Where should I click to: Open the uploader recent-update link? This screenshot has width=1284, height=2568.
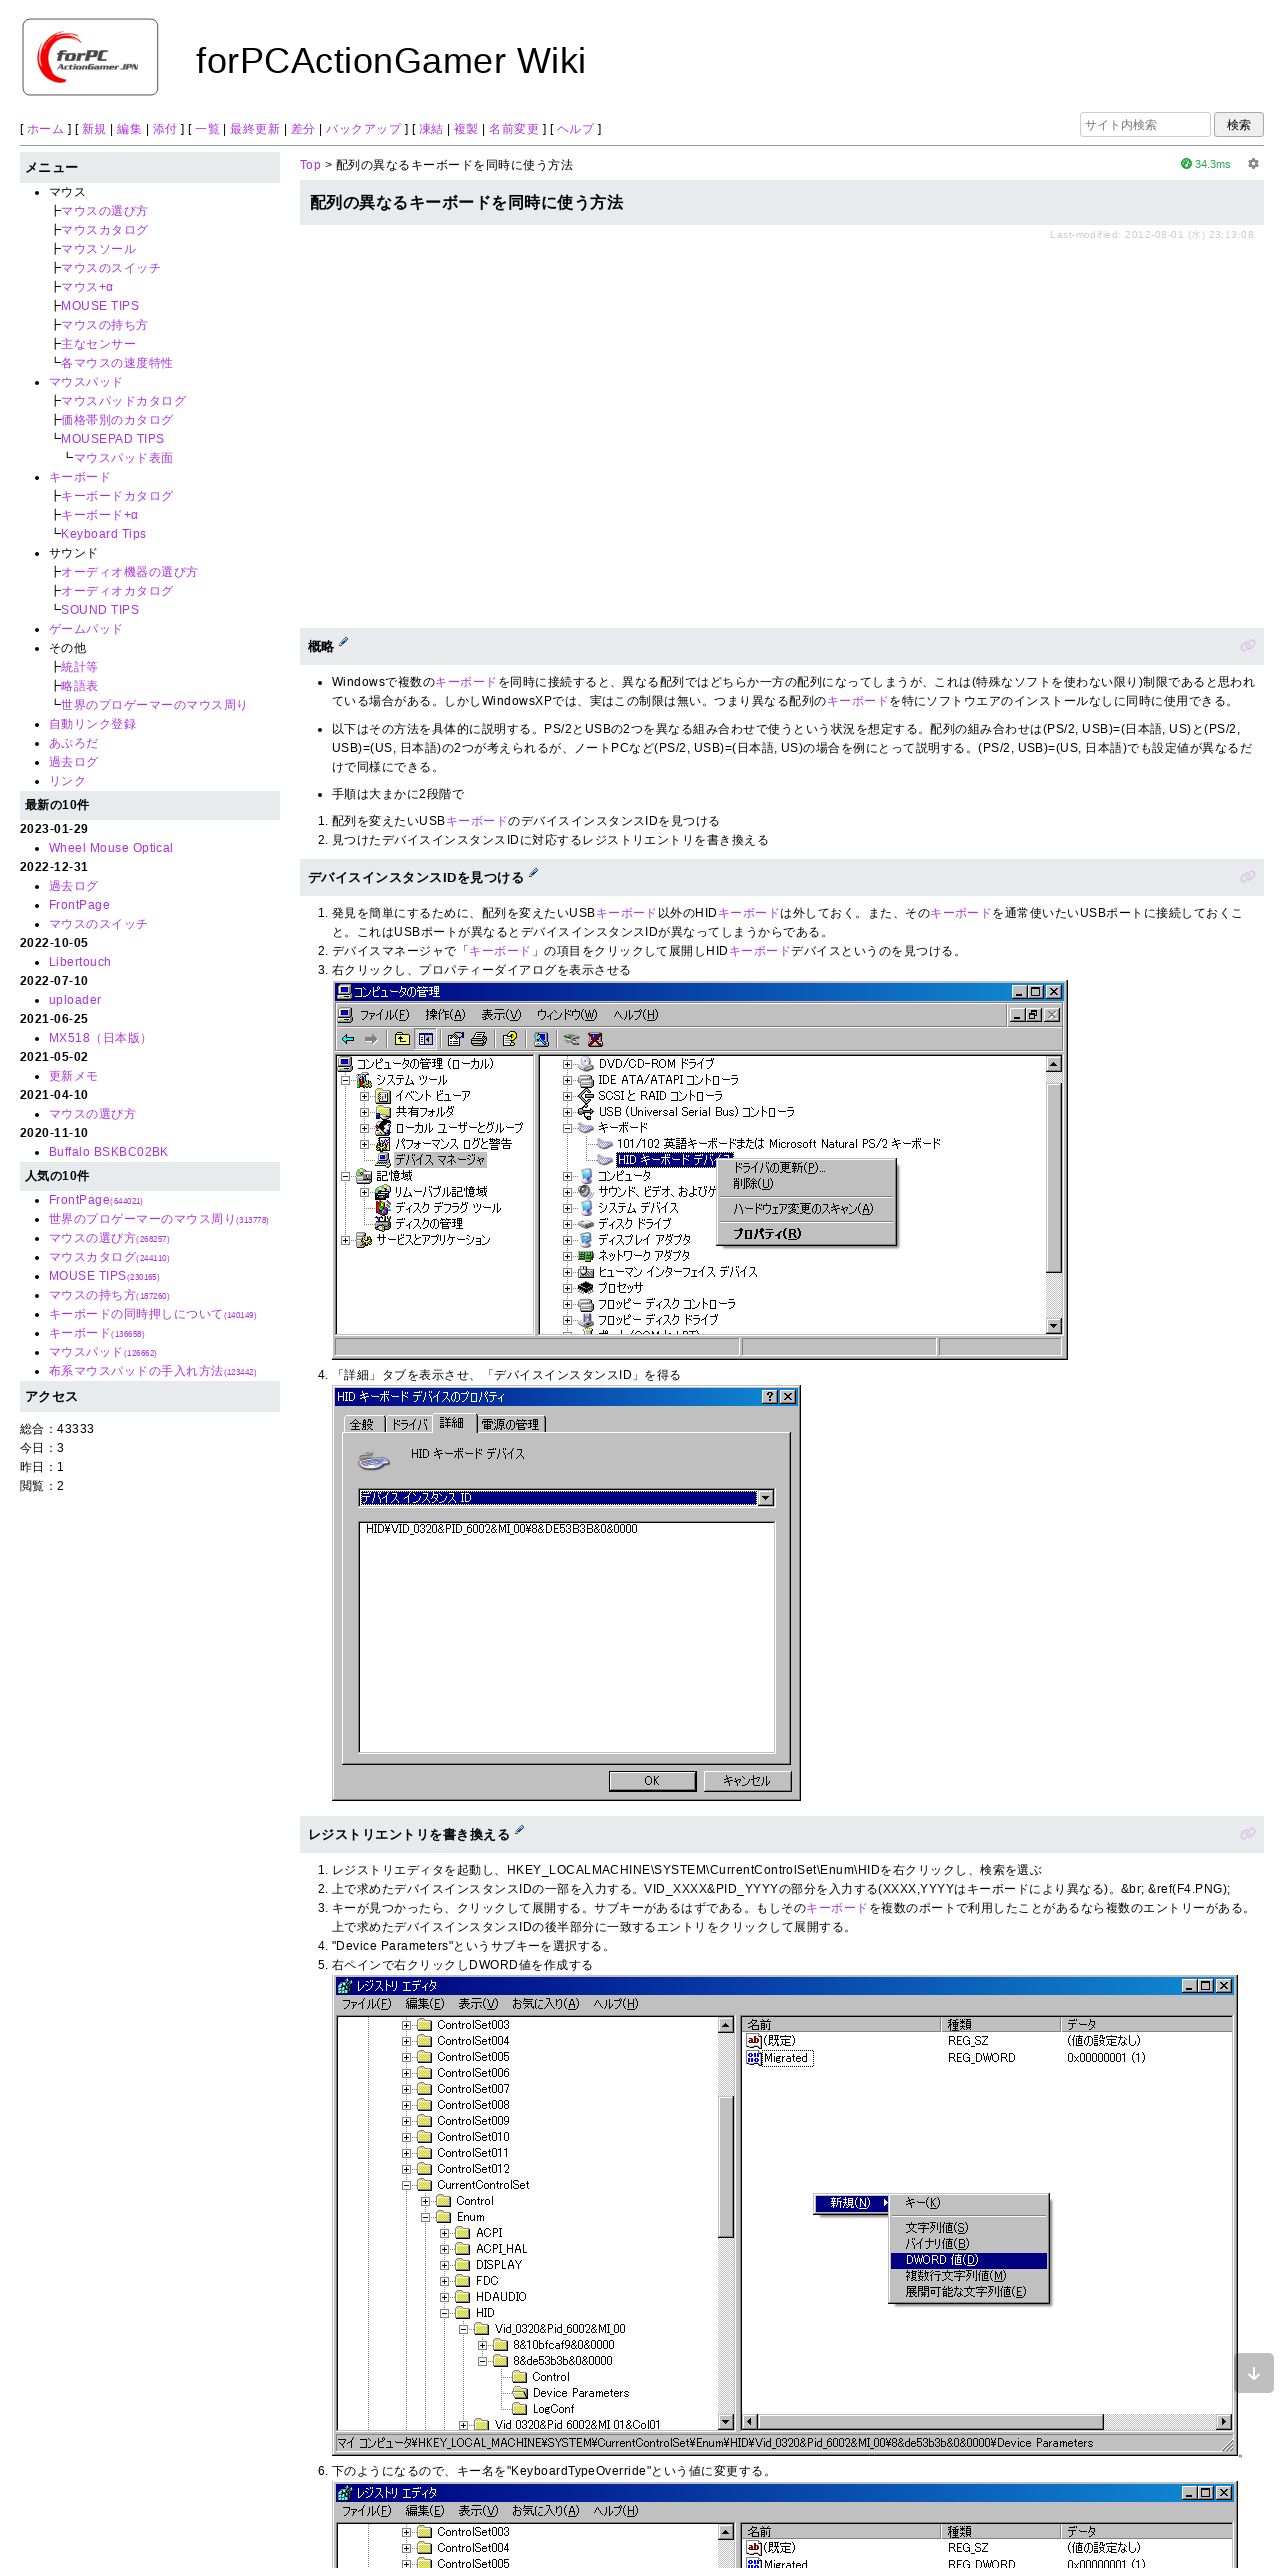pos(75,1000)
